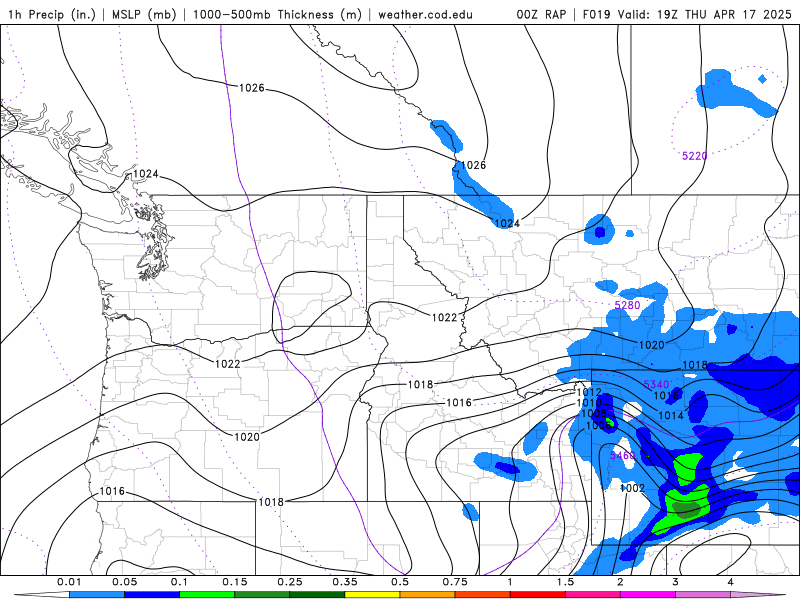Click the purple 5280 thickness label
Viewport: 800px width, 600px height.
click(x=627, y=305)
